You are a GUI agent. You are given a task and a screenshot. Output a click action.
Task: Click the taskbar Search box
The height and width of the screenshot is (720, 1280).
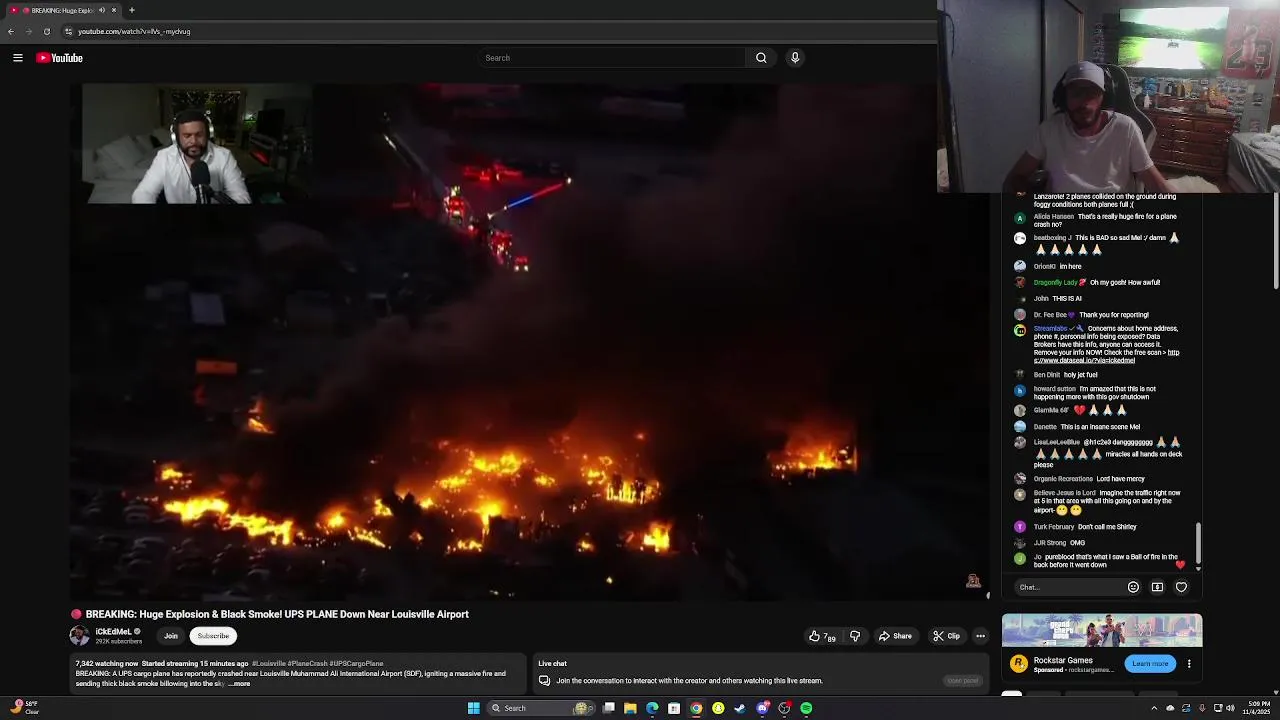click(540, 708)
